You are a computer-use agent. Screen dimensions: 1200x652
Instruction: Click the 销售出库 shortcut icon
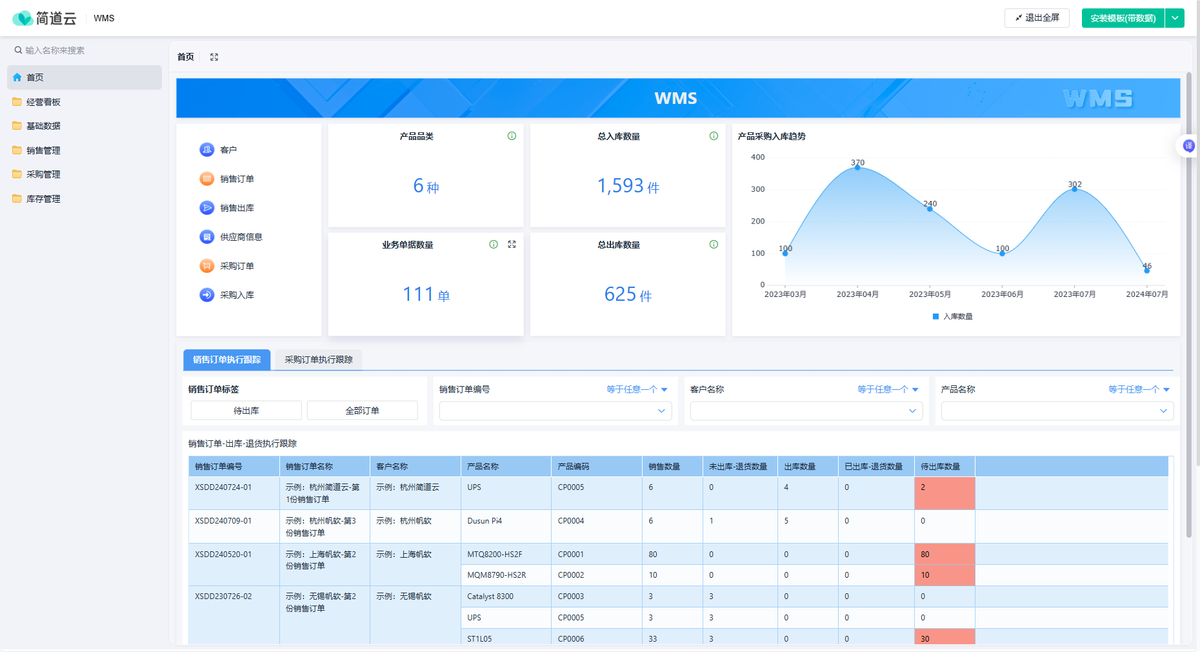[207, 208]
